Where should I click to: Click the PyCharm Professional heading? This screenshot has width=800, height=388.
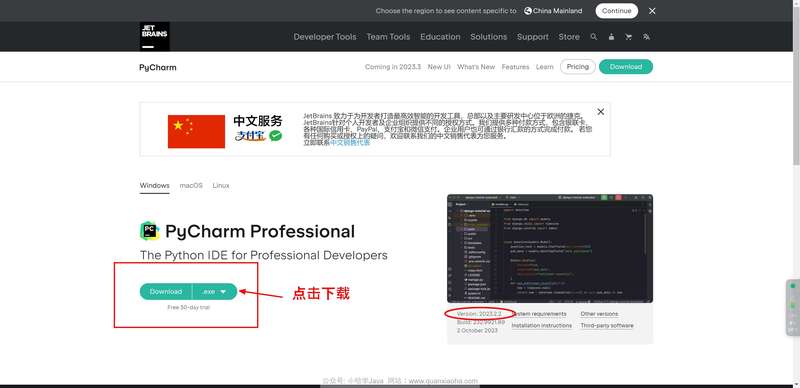[x=260, y=231]
